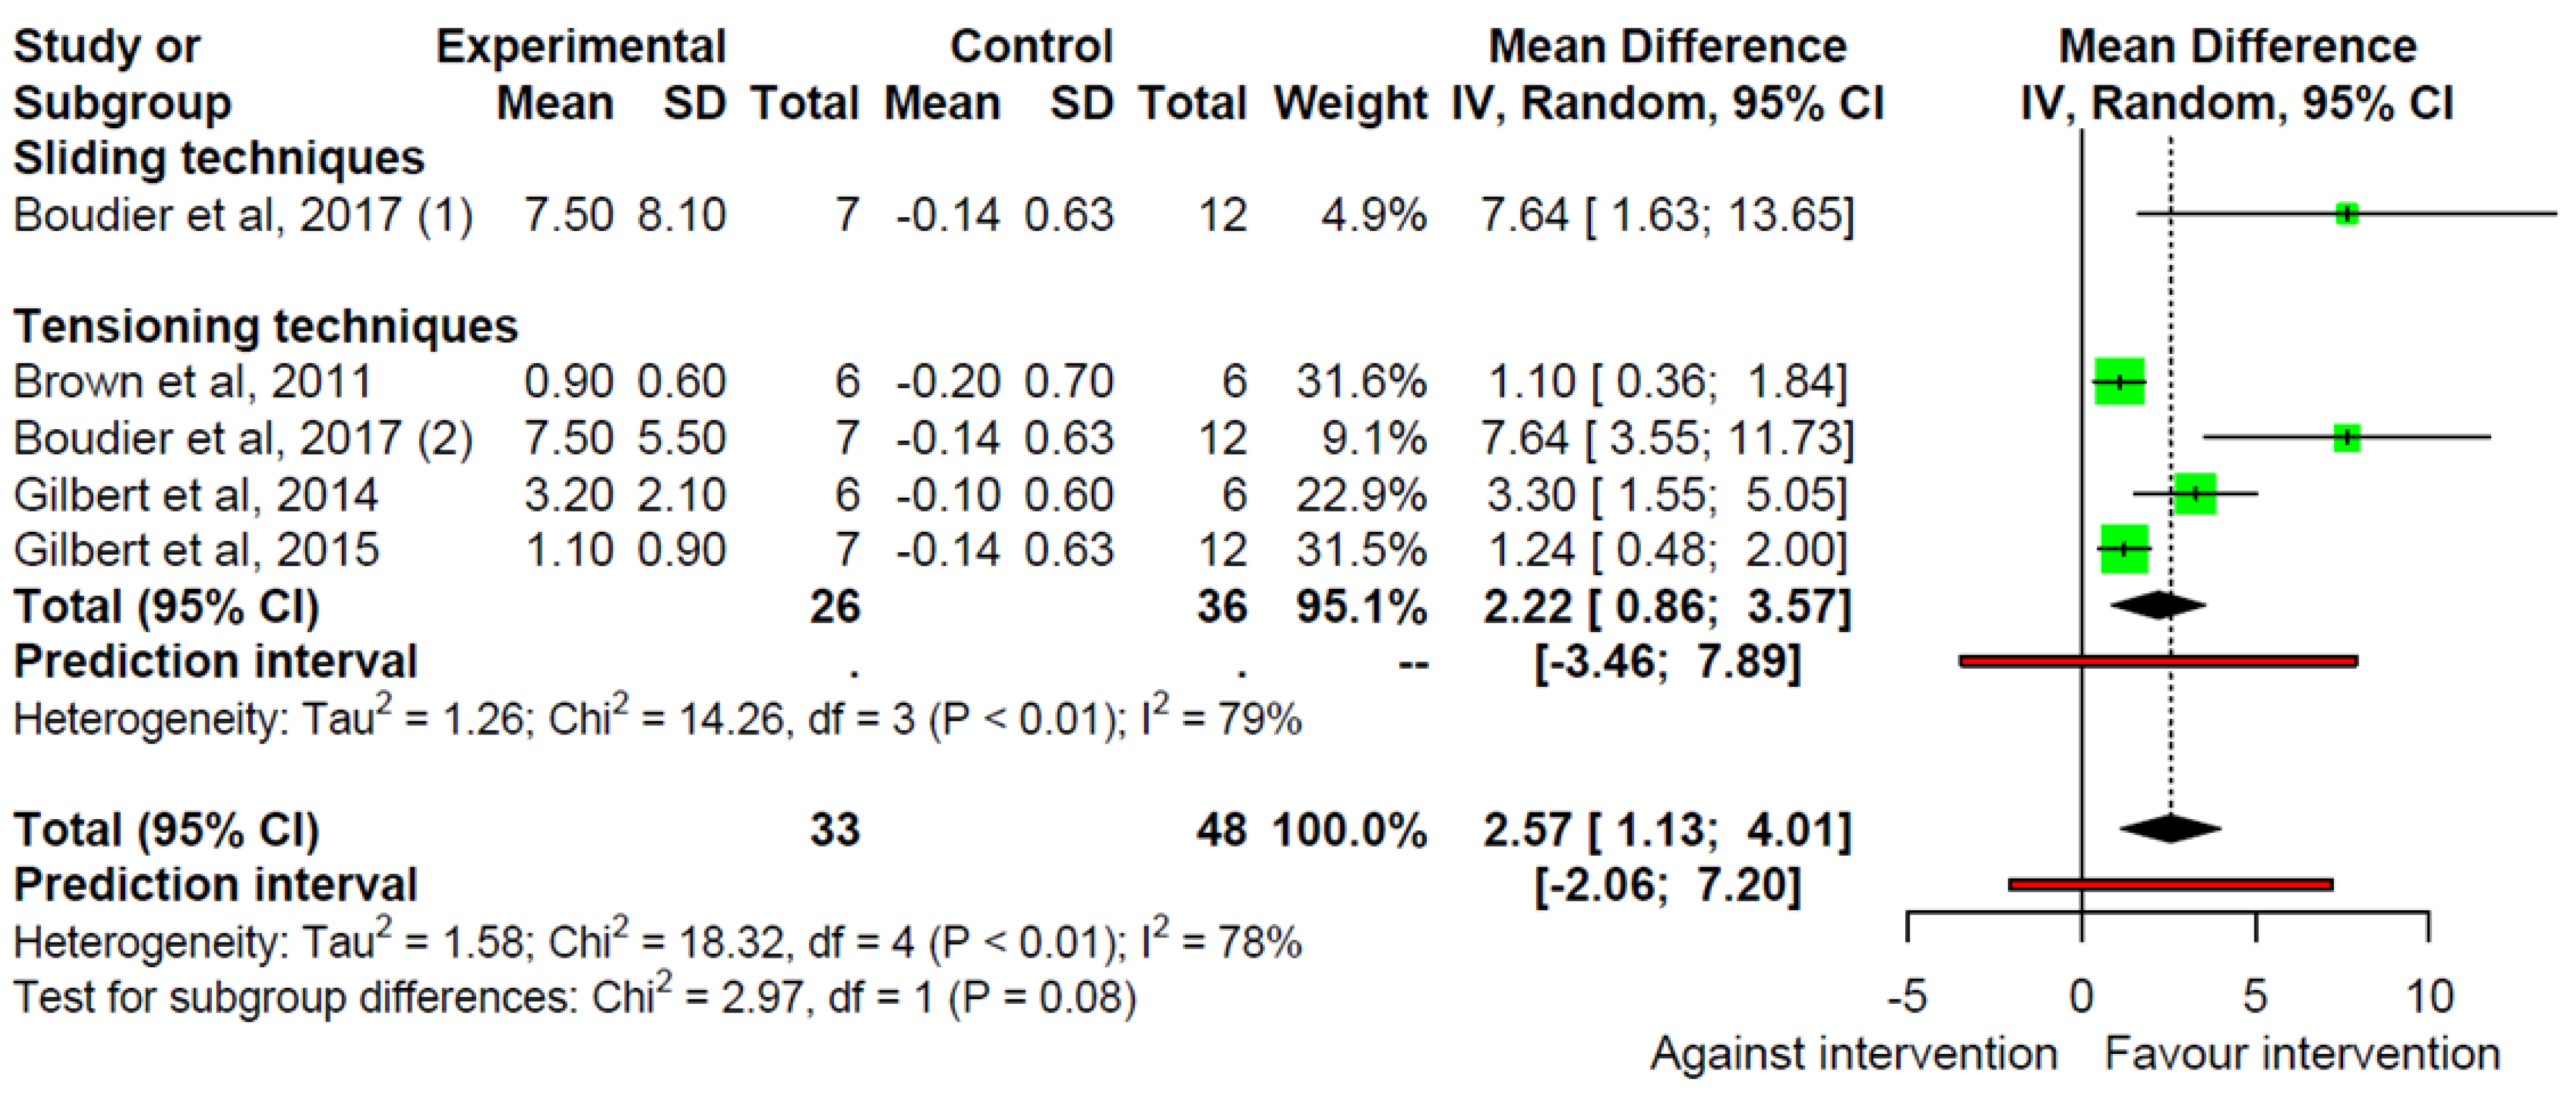The height and width of the screenshot is (1096, 2576).
Task: Select the red prediction interval bar for [-2.06; 7.20]
Action: click(2170, 885)
